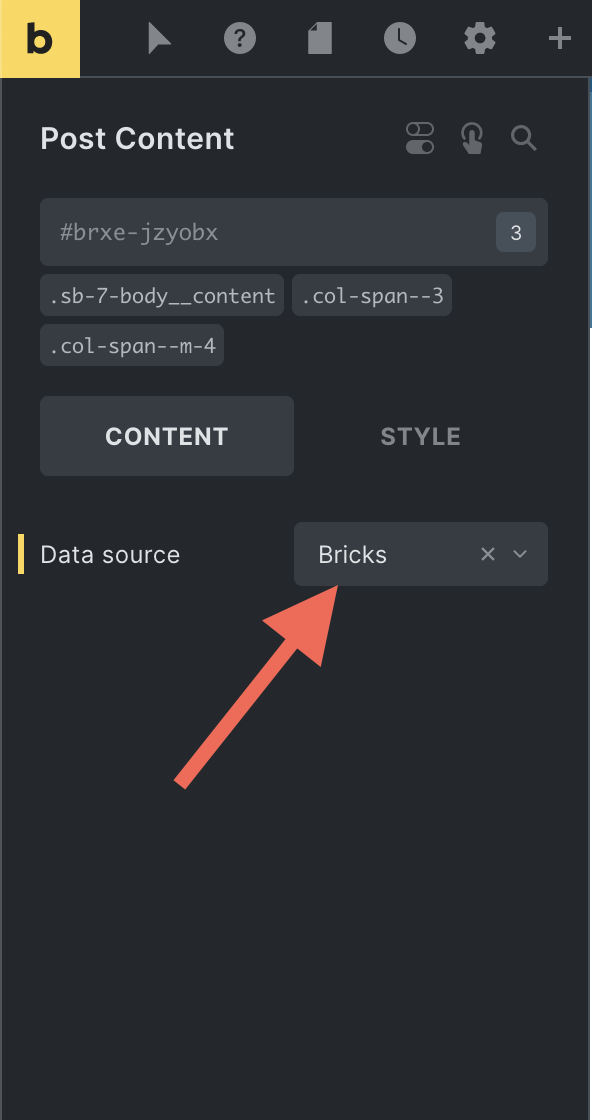Select the .sb-7-body__content class chip
Viewport: 592px width, 1120px height.
tap(162, 295)
